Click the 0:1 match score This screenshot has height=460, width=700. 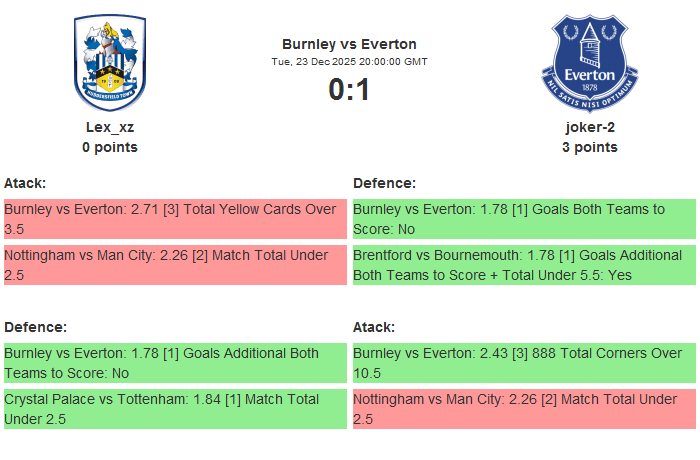(349, 90)
